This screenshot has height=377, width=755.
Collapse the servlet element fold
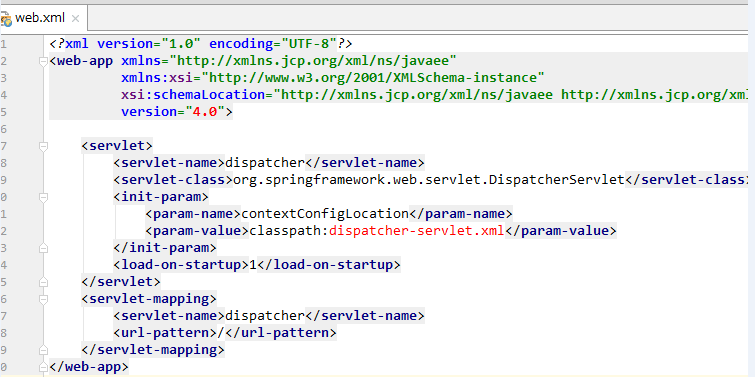pos(43,146)
